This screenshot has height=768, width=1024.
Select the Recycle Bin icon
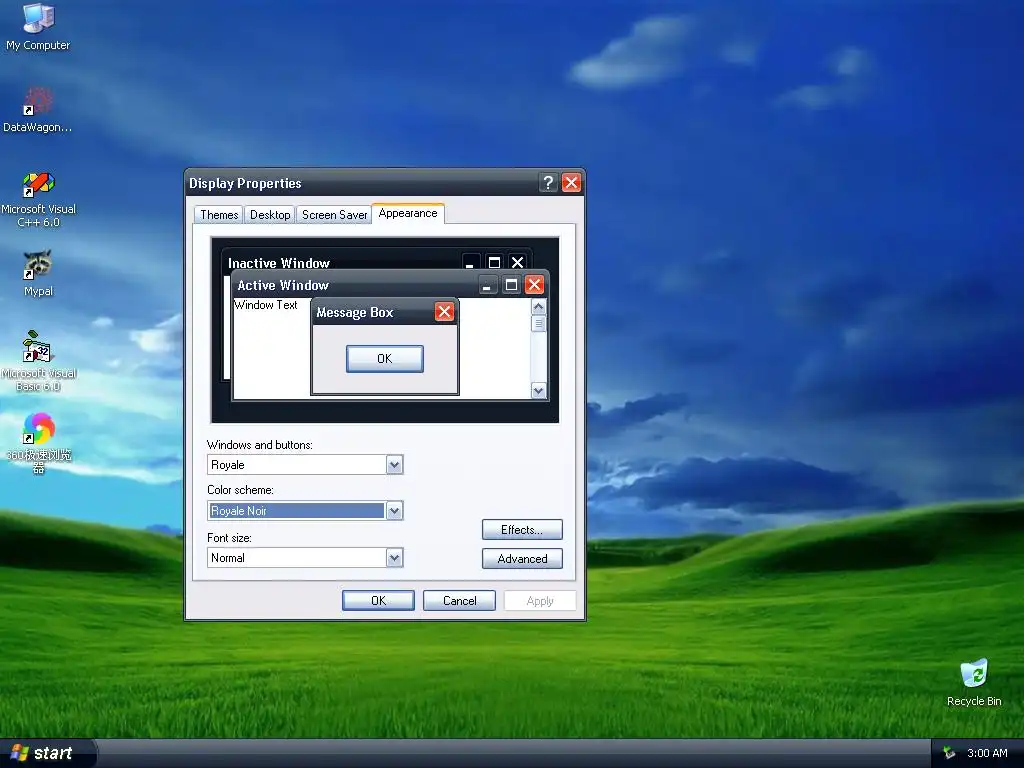[x=974, y=682]
